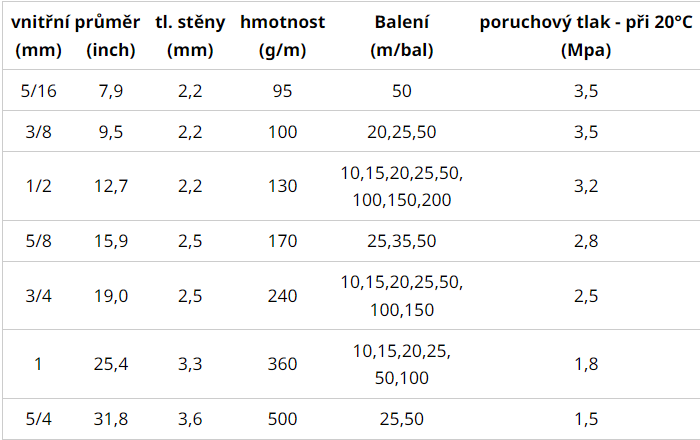
Task: Select the 5/16 diameter cell
Action: click(x=38, y=93)
